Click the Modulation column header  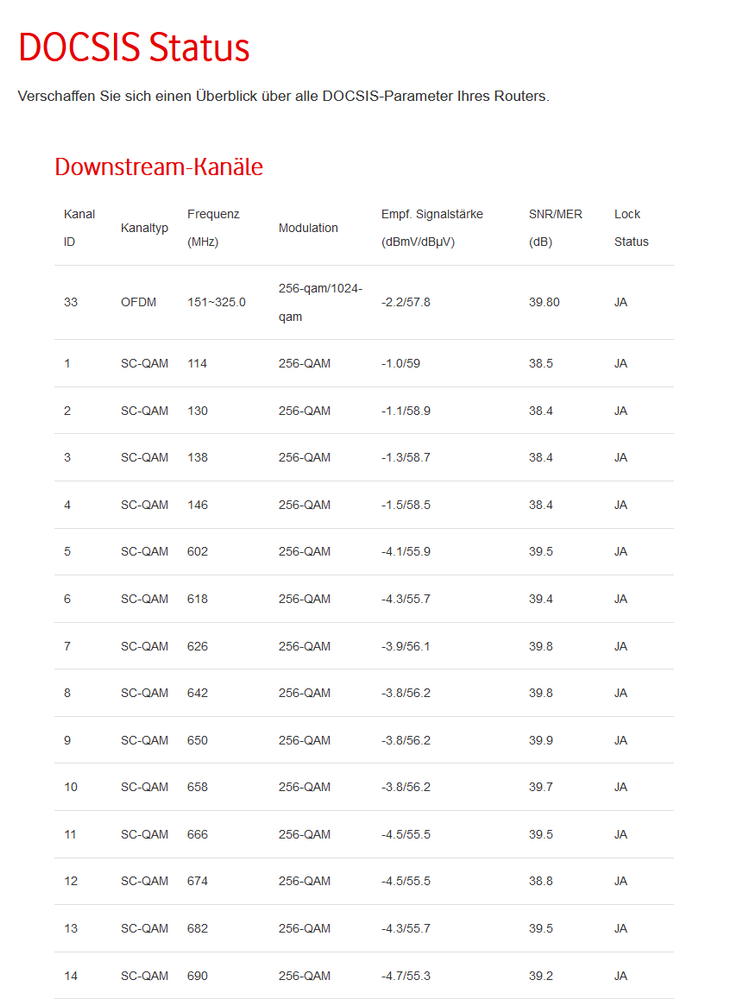pyautogui.click(x=308, y=228)
